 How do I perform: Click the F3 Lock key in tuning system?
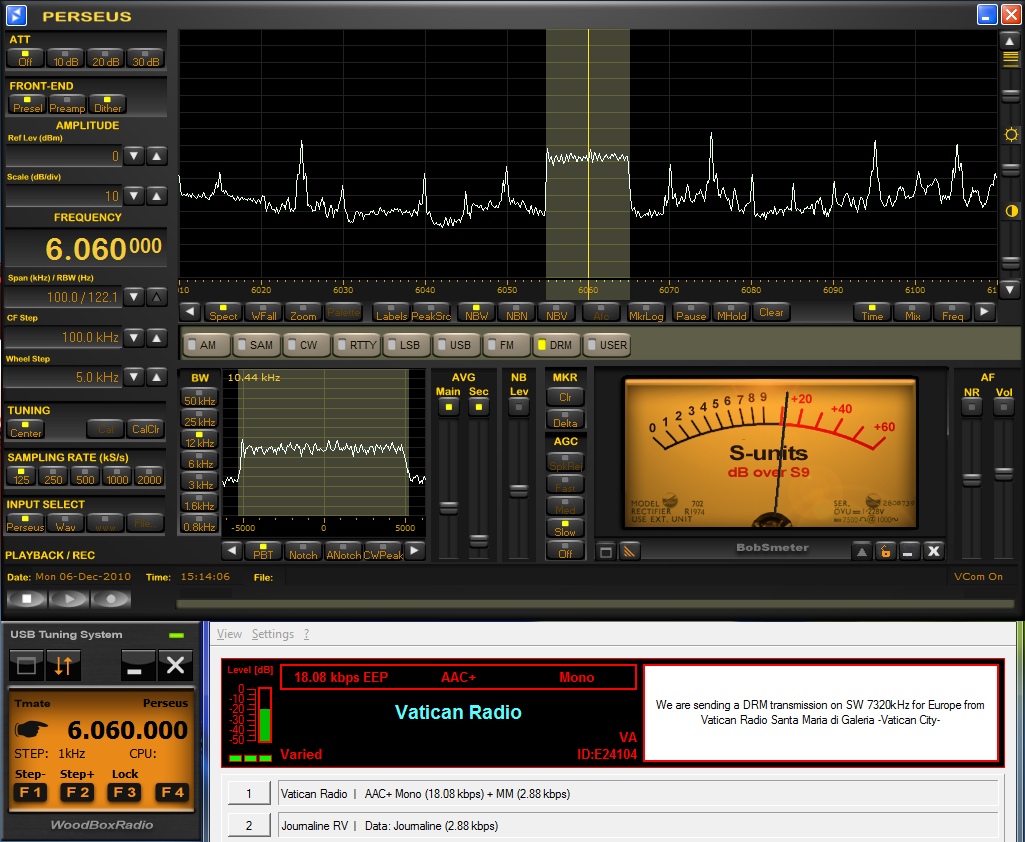125,792
